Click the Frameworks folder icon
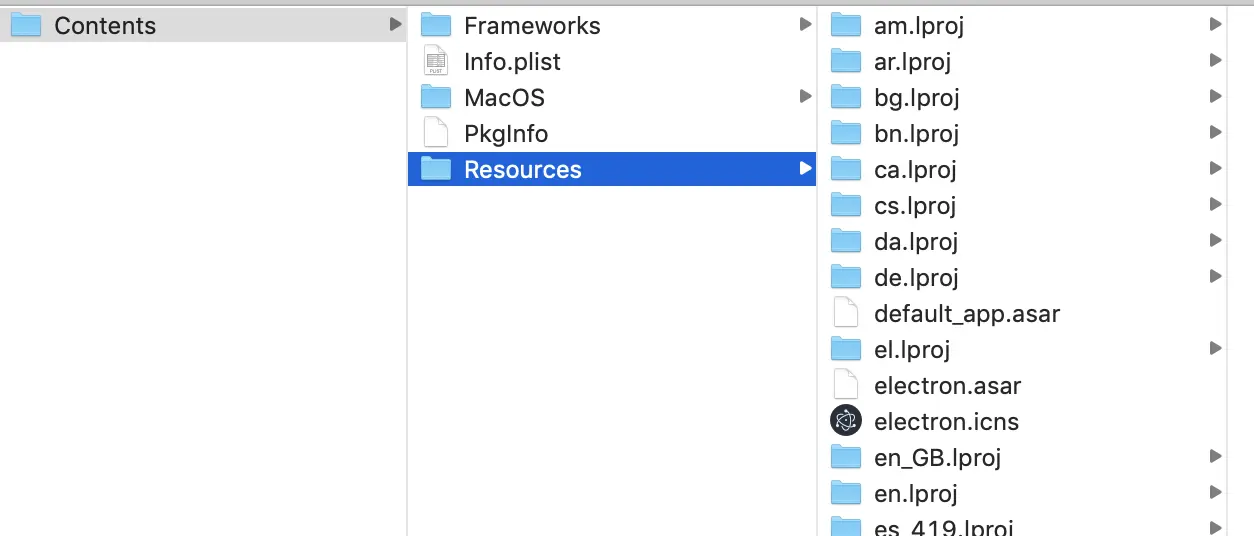Screen dimensions: 1254x536 click(436, 25)
